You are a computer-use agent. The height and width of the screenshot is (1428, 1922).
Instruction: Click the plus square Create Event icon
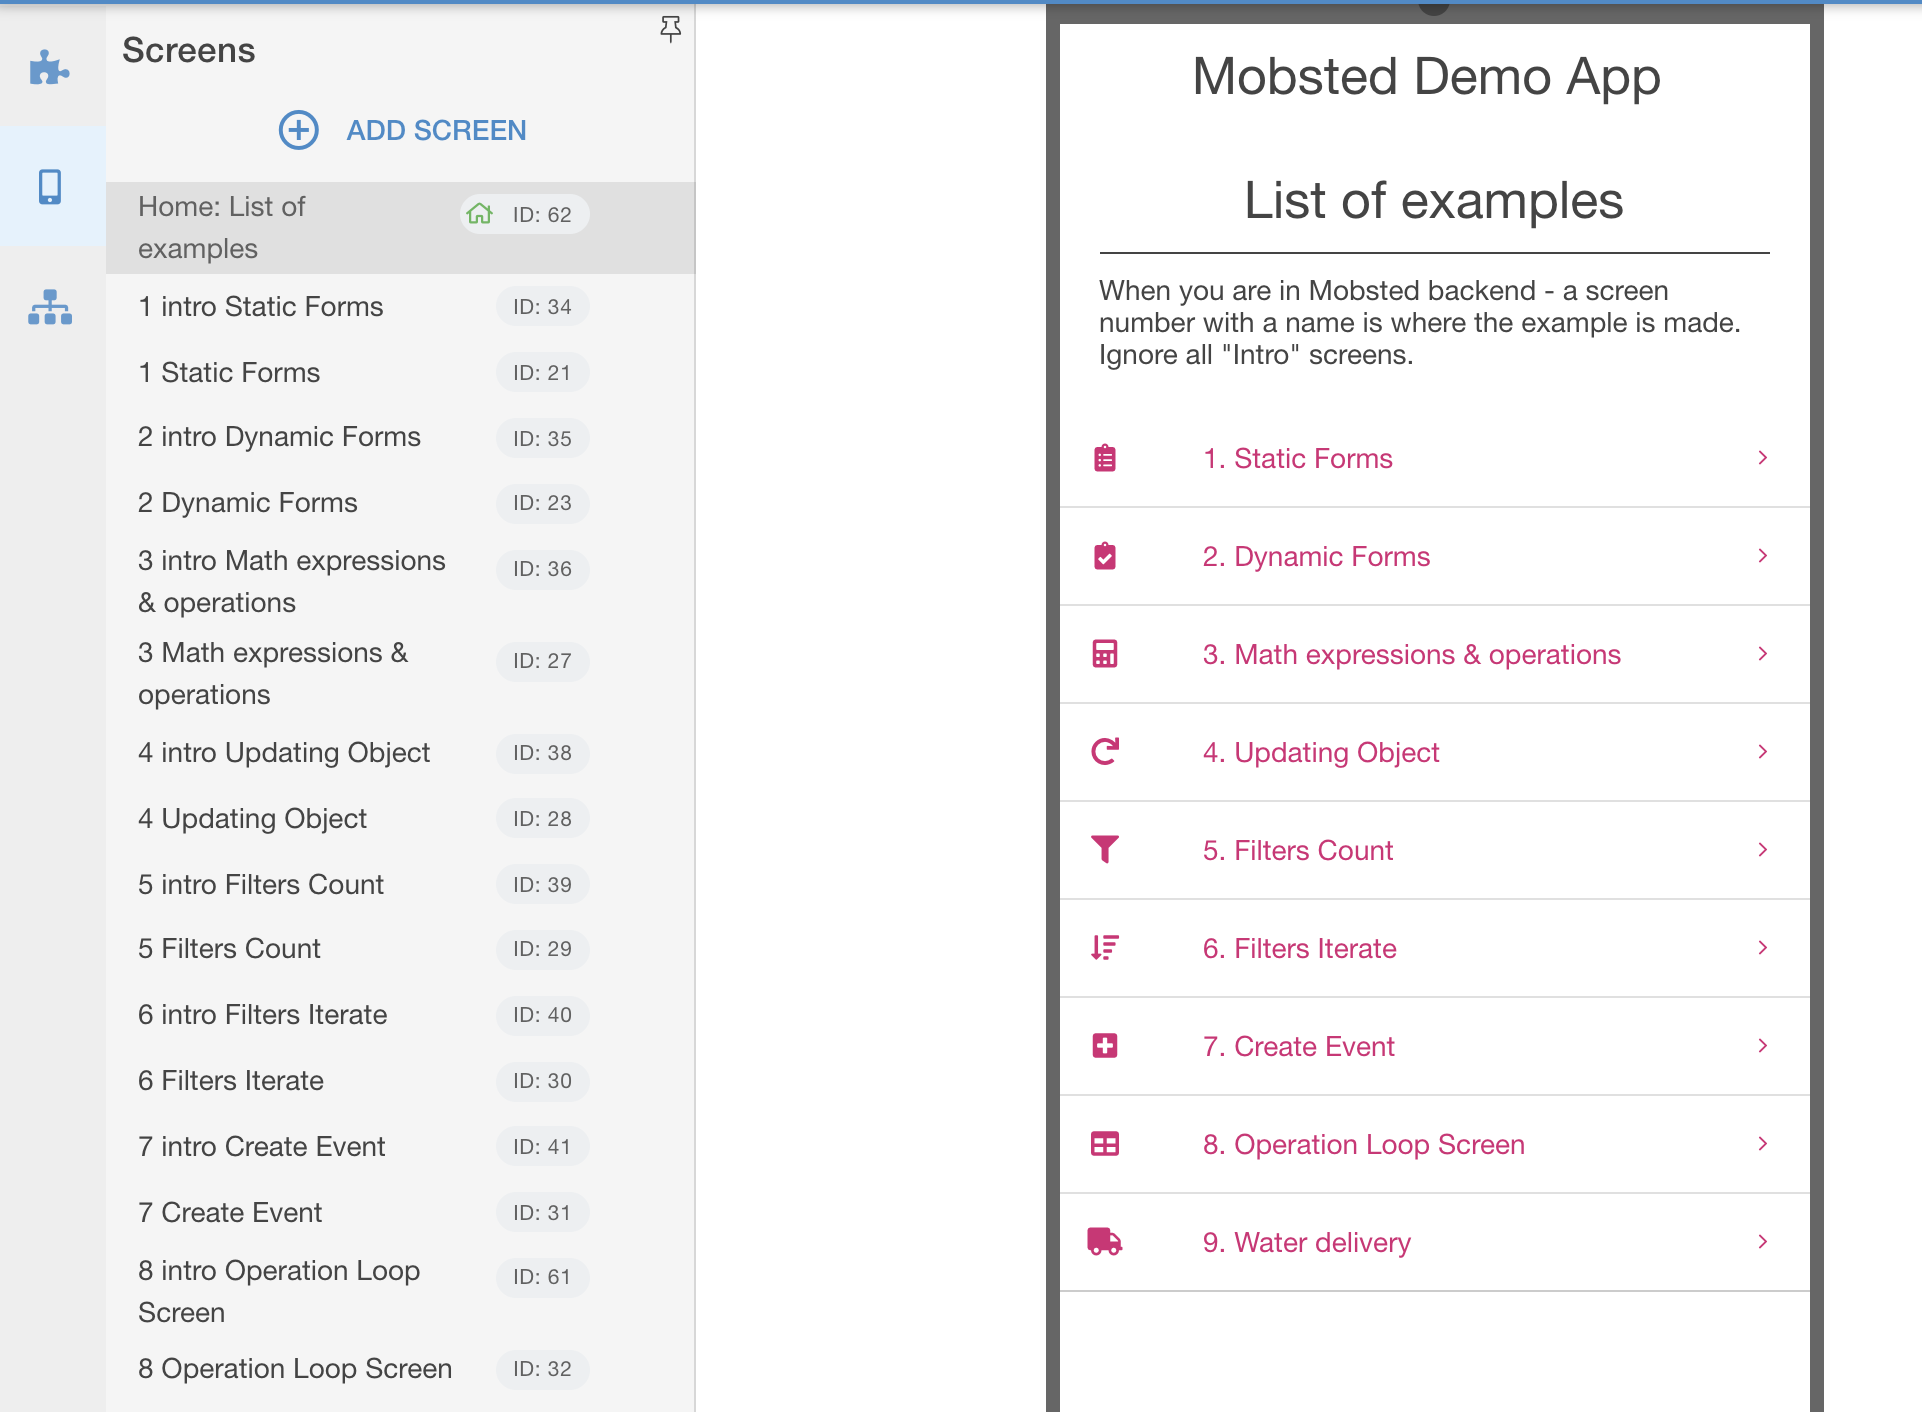[x=1105, y=1046]
